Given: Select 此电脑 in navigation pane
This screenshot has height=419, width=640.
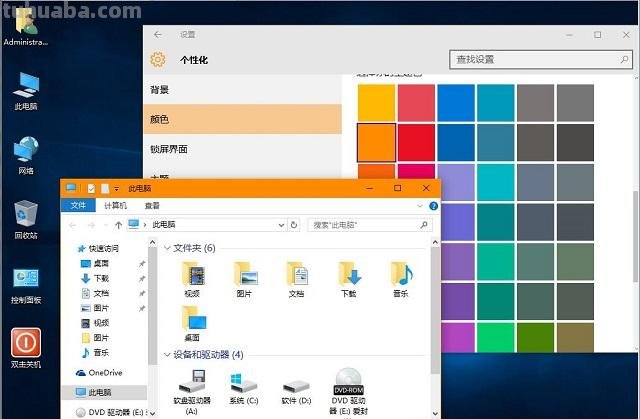Looking at the screenshot, I should 104,392.
